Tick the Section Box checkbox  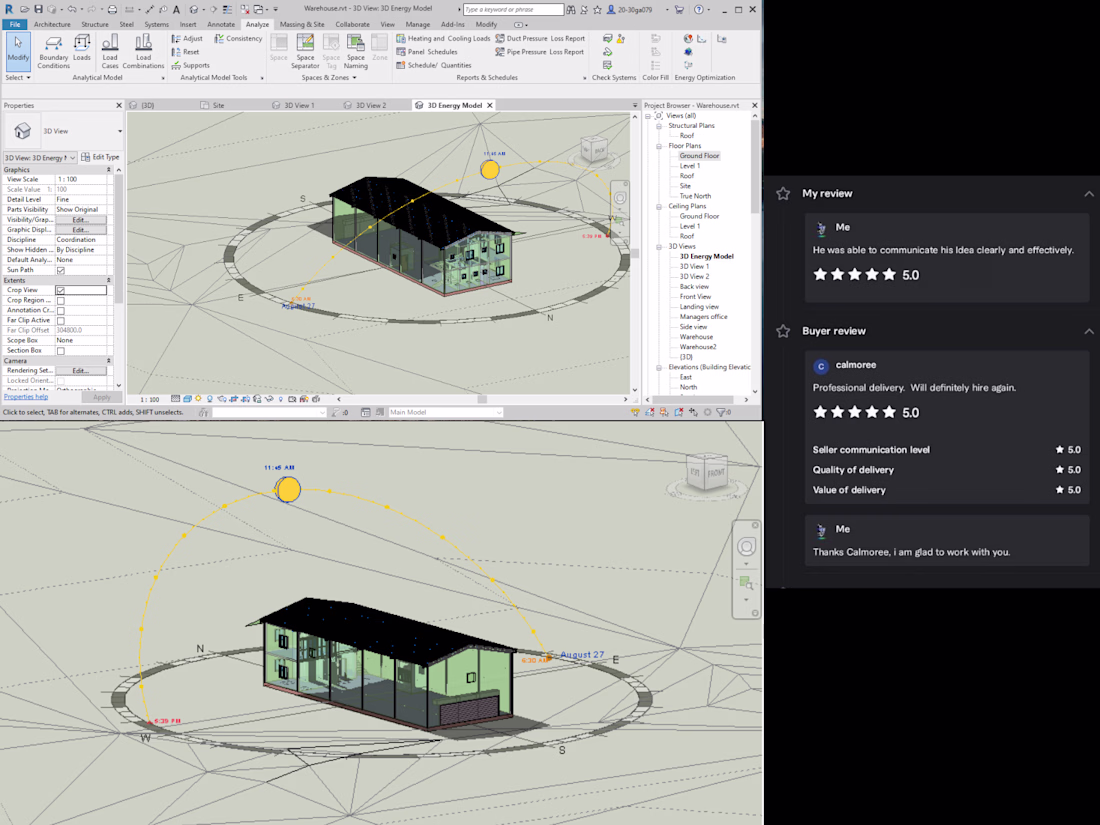click(x=61, y=351)
